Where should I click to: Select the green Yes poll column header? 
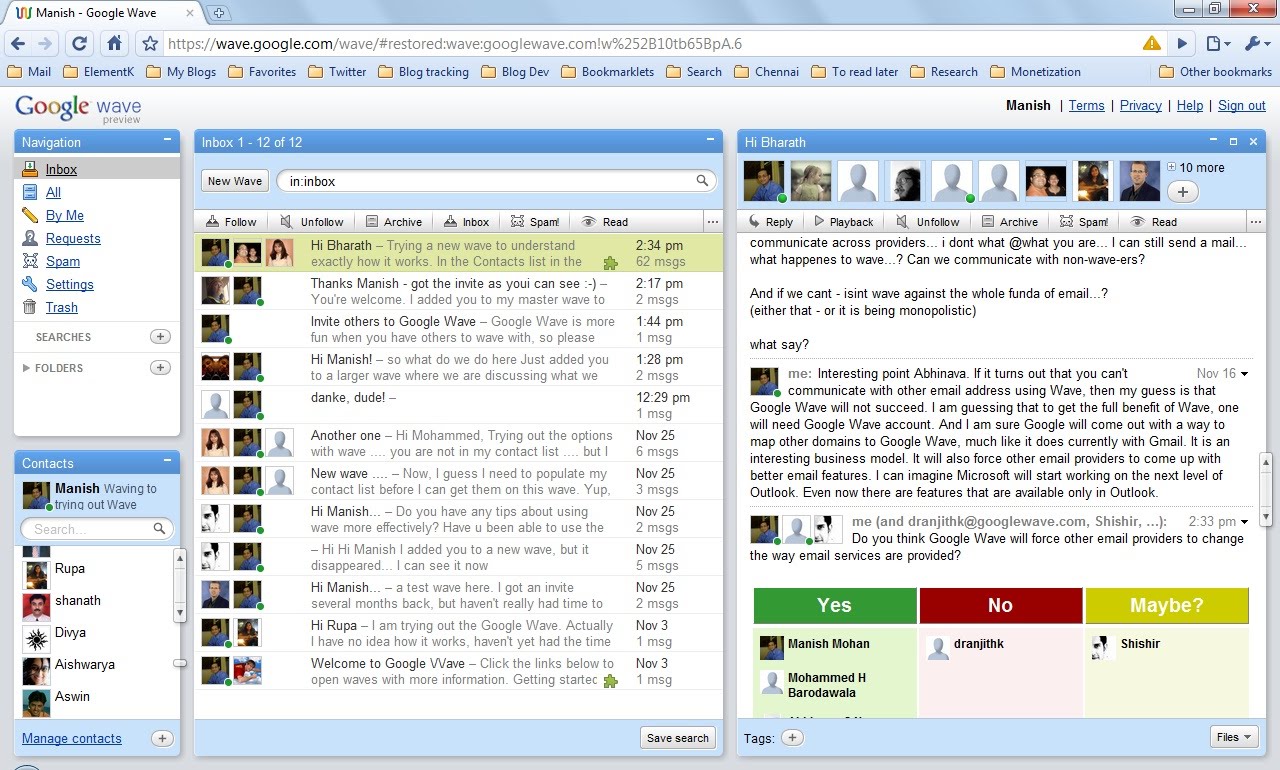(835, 605)
